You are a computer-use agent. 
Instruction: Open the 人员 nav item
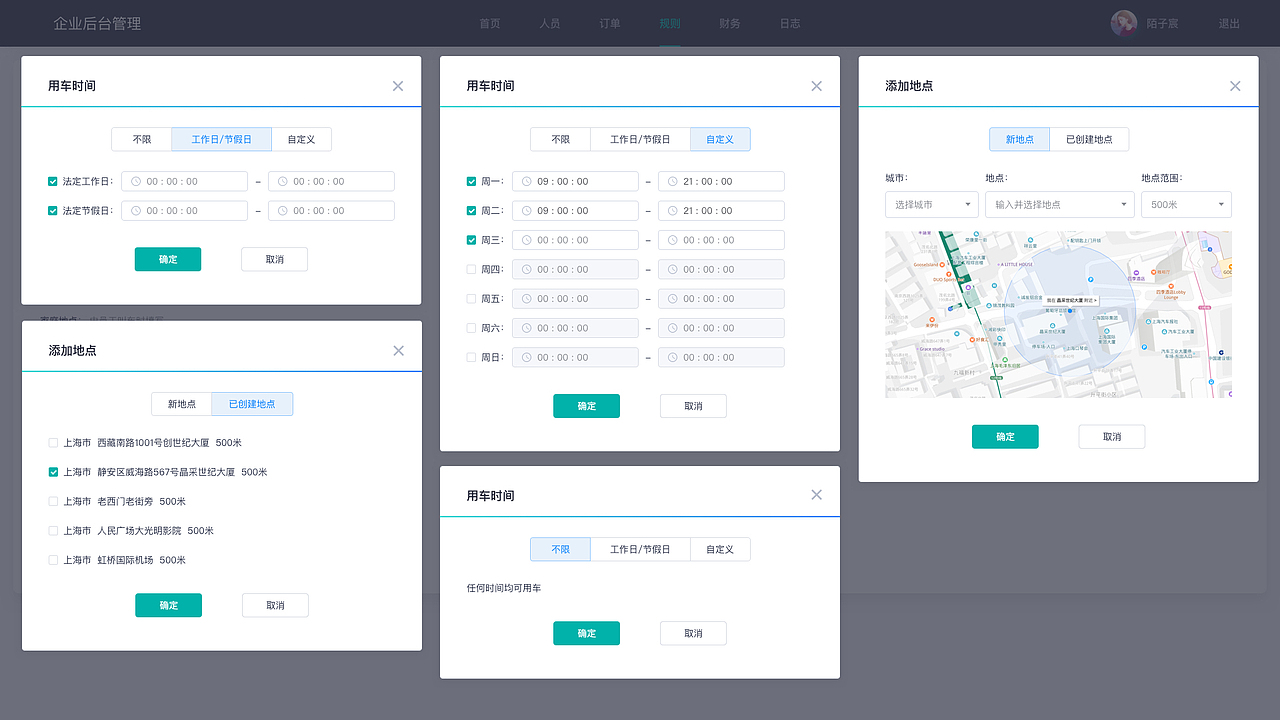[x=550, y=23]
